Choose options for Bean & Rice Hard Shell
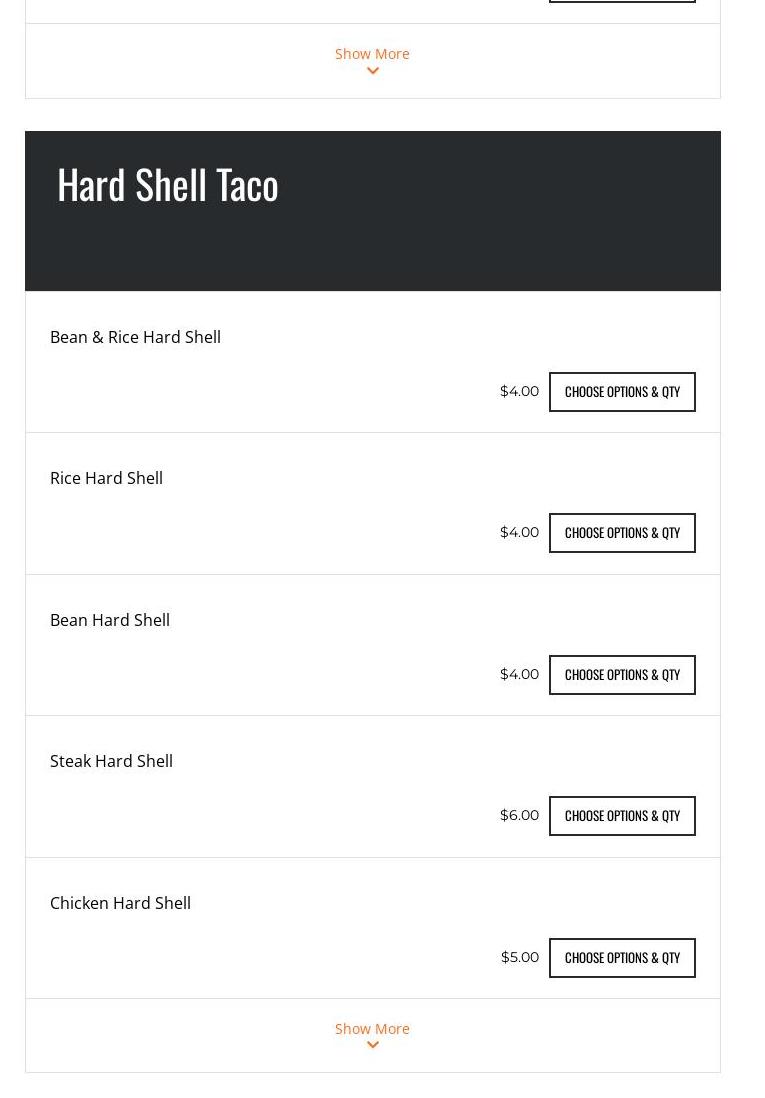The height and width of the screenshot is (1098, 765). click(x=622, y=392)
